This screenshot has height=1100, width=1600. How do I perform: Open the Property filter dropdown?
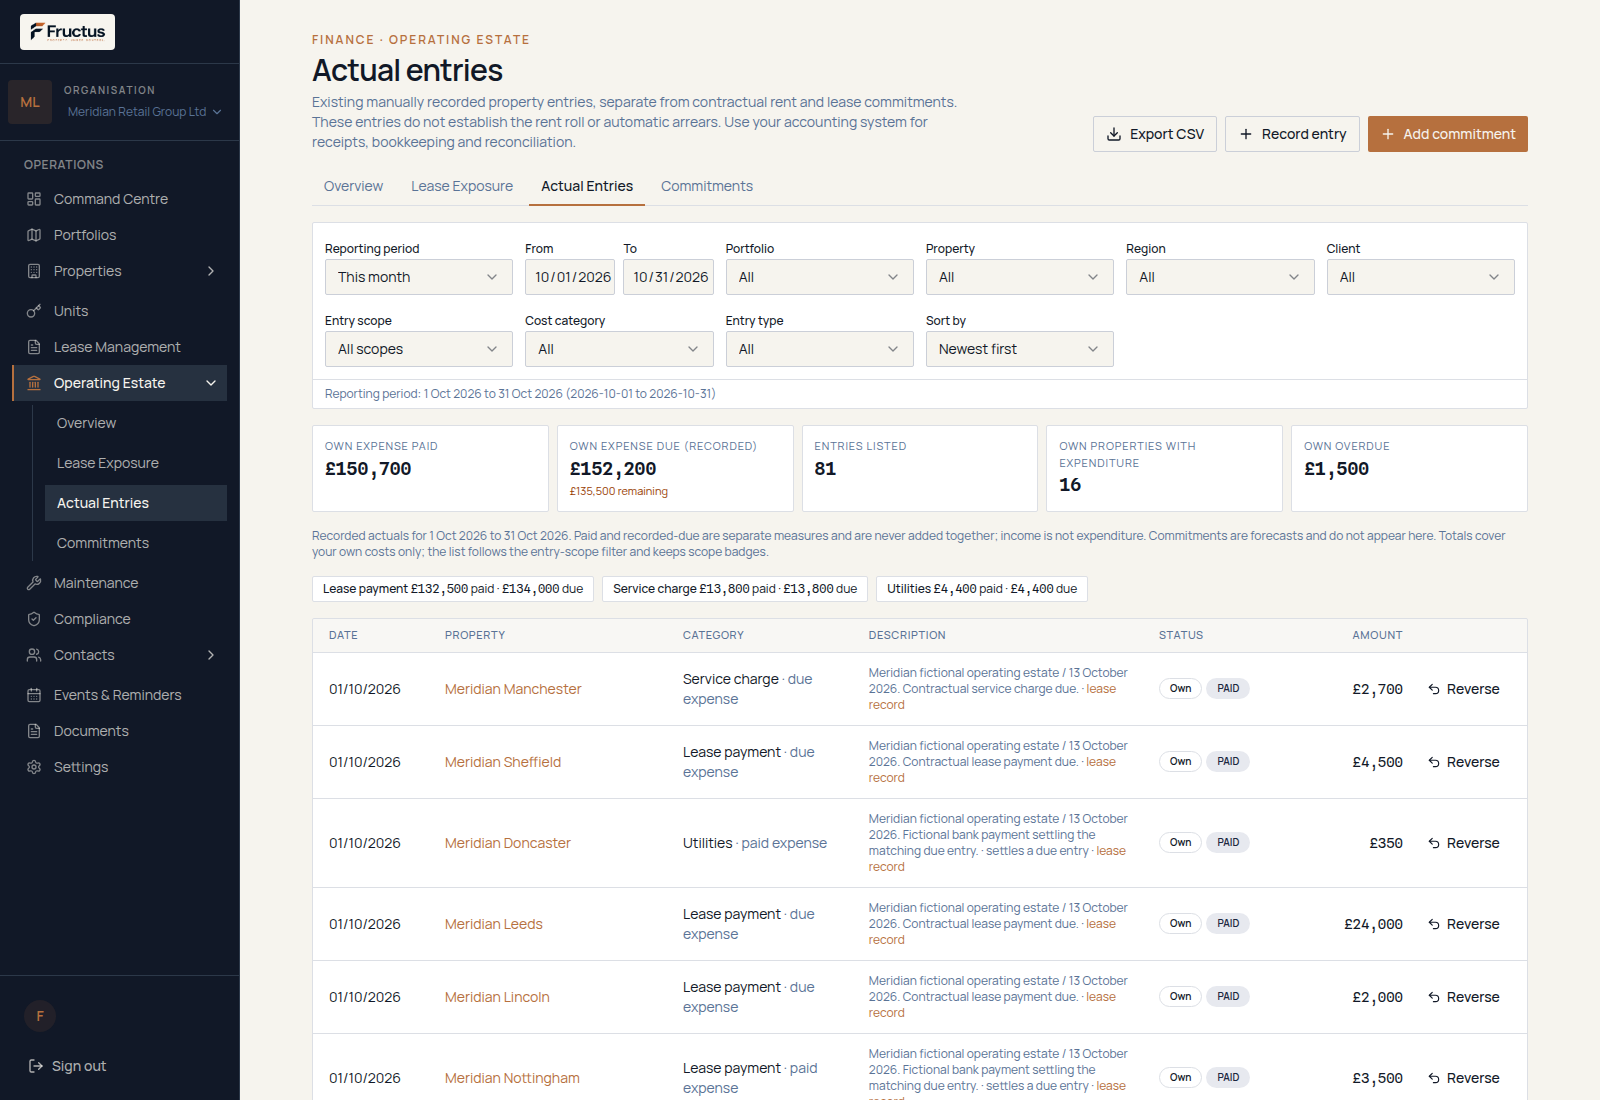pos(1019,277)
